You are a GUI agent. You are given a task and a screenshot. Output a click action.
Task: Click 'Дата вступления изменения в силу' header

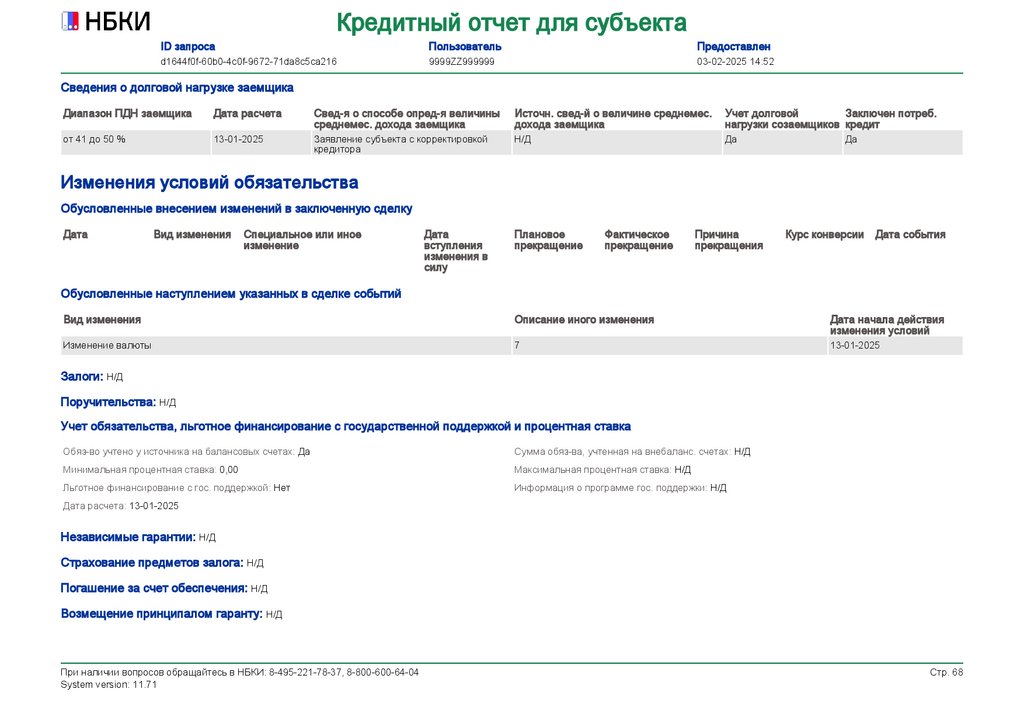456,251
